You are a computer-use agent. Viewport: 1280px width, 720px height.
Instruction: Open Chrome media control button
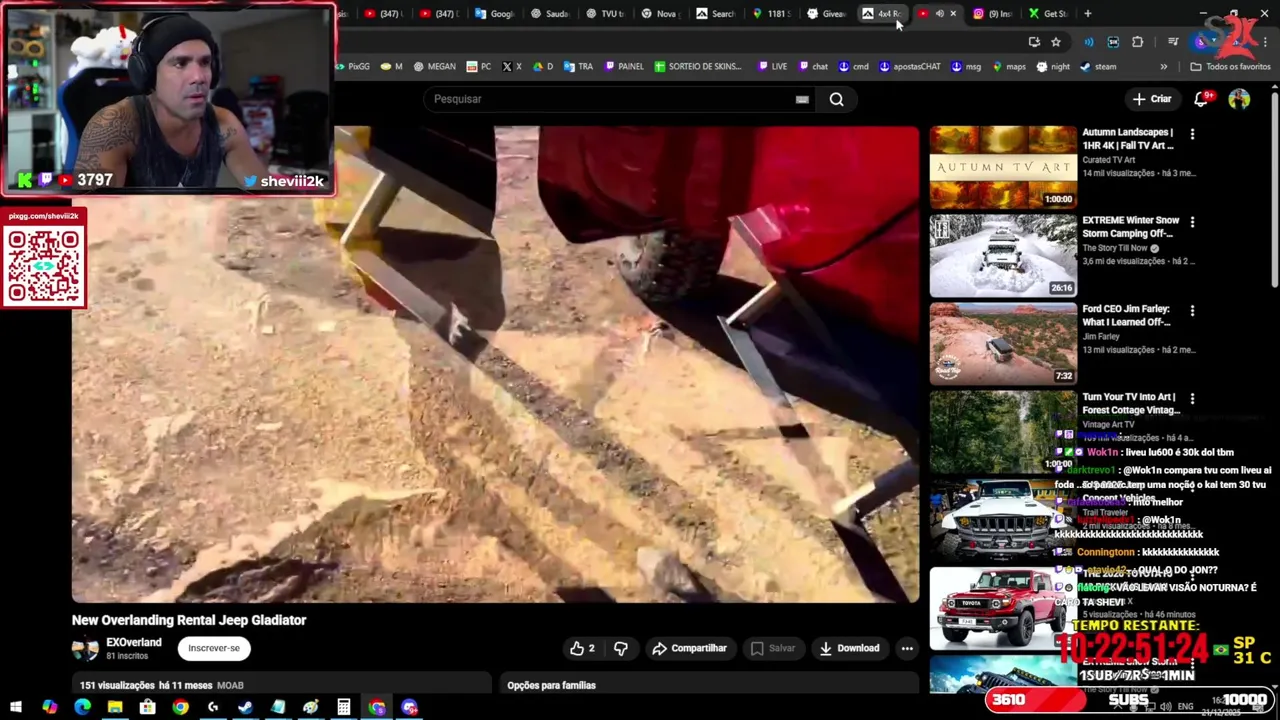(x=1173, y=42)
